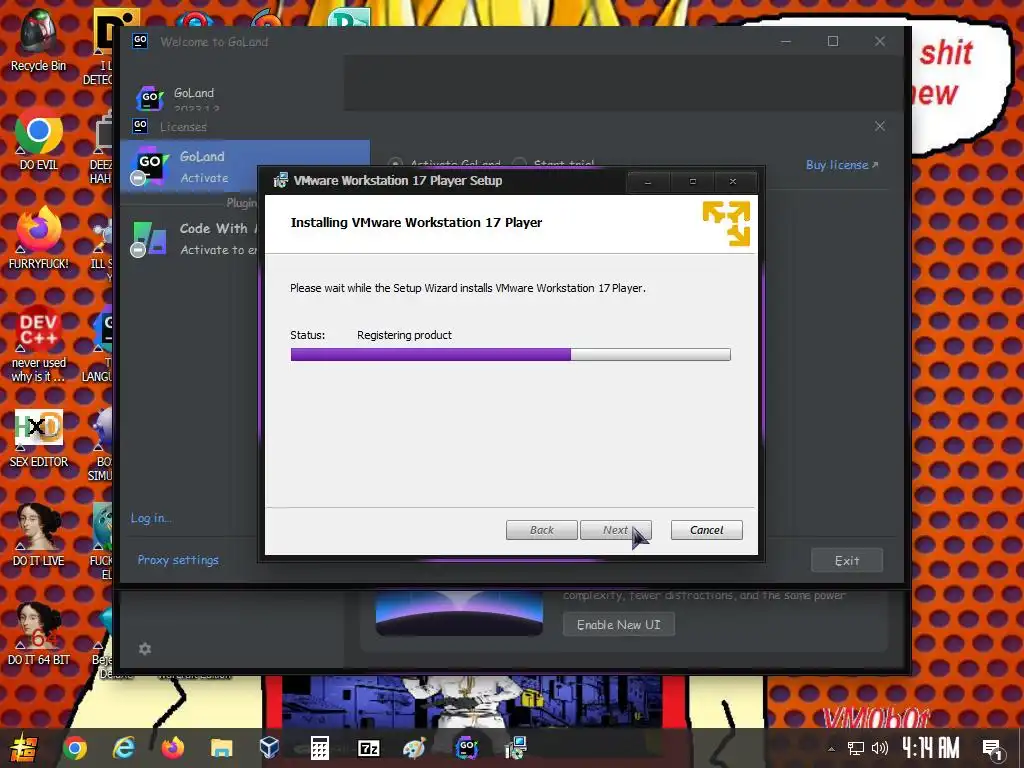Click the disabled Next button in VMware Setup

coord(615,530)
